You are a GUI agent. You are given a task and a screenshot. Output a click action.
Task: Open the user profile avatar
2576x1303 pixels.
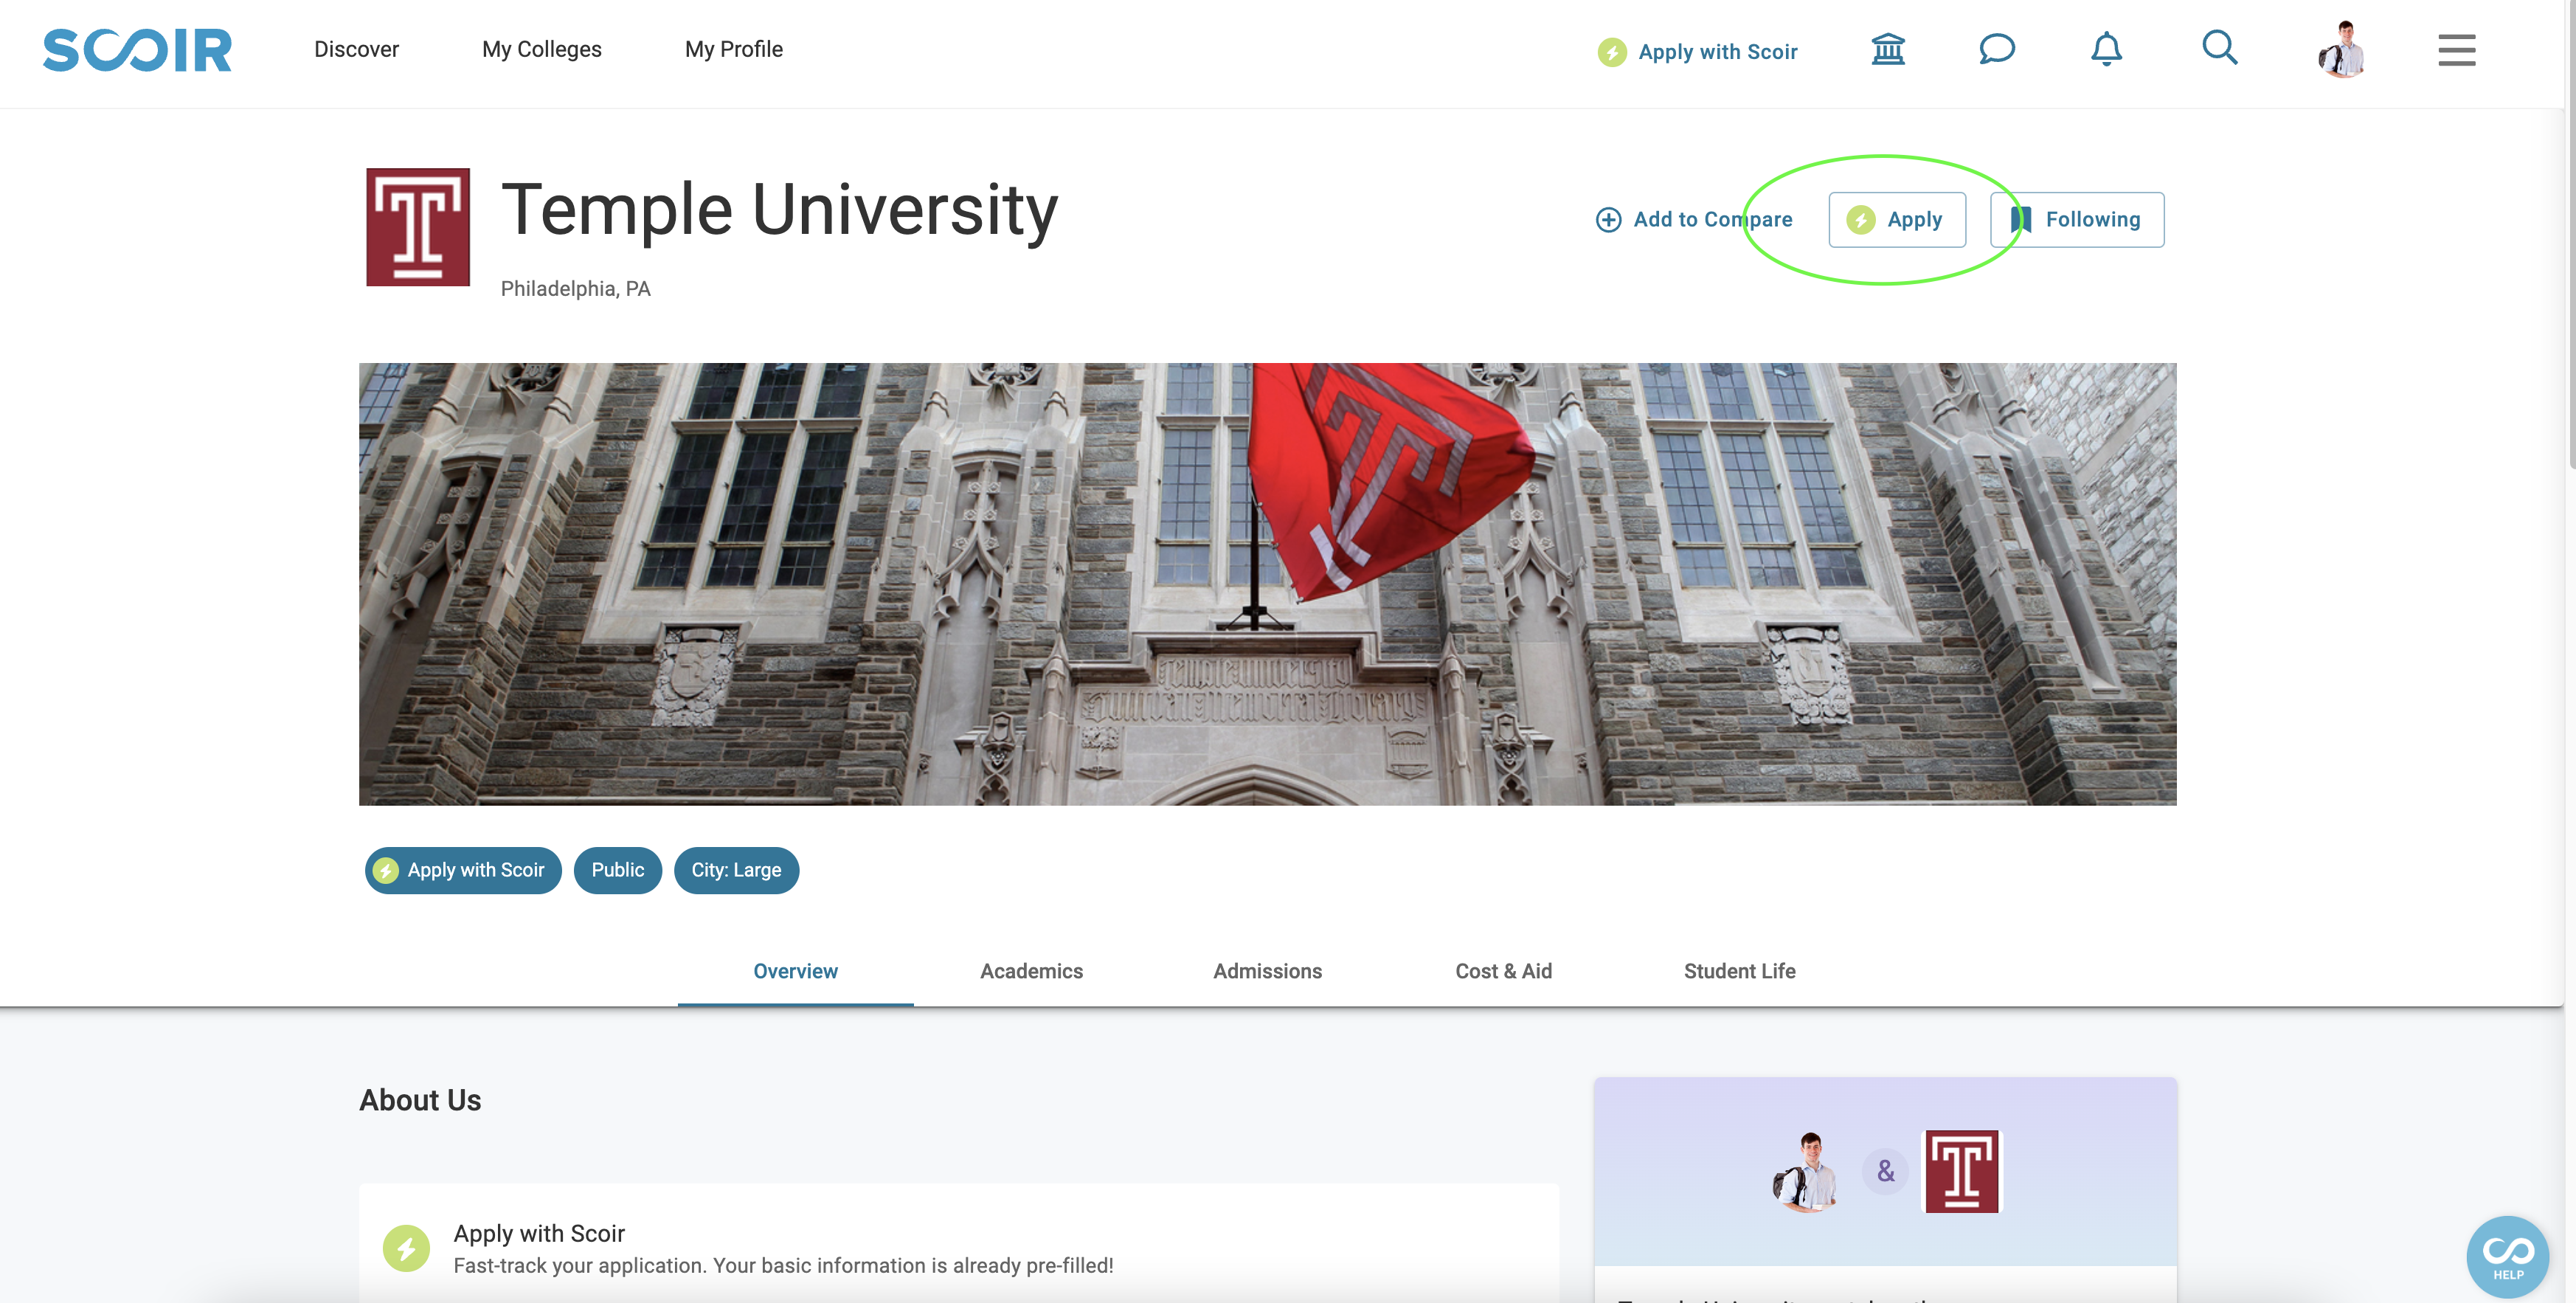pyautogui.click(x=2342, y=49)
